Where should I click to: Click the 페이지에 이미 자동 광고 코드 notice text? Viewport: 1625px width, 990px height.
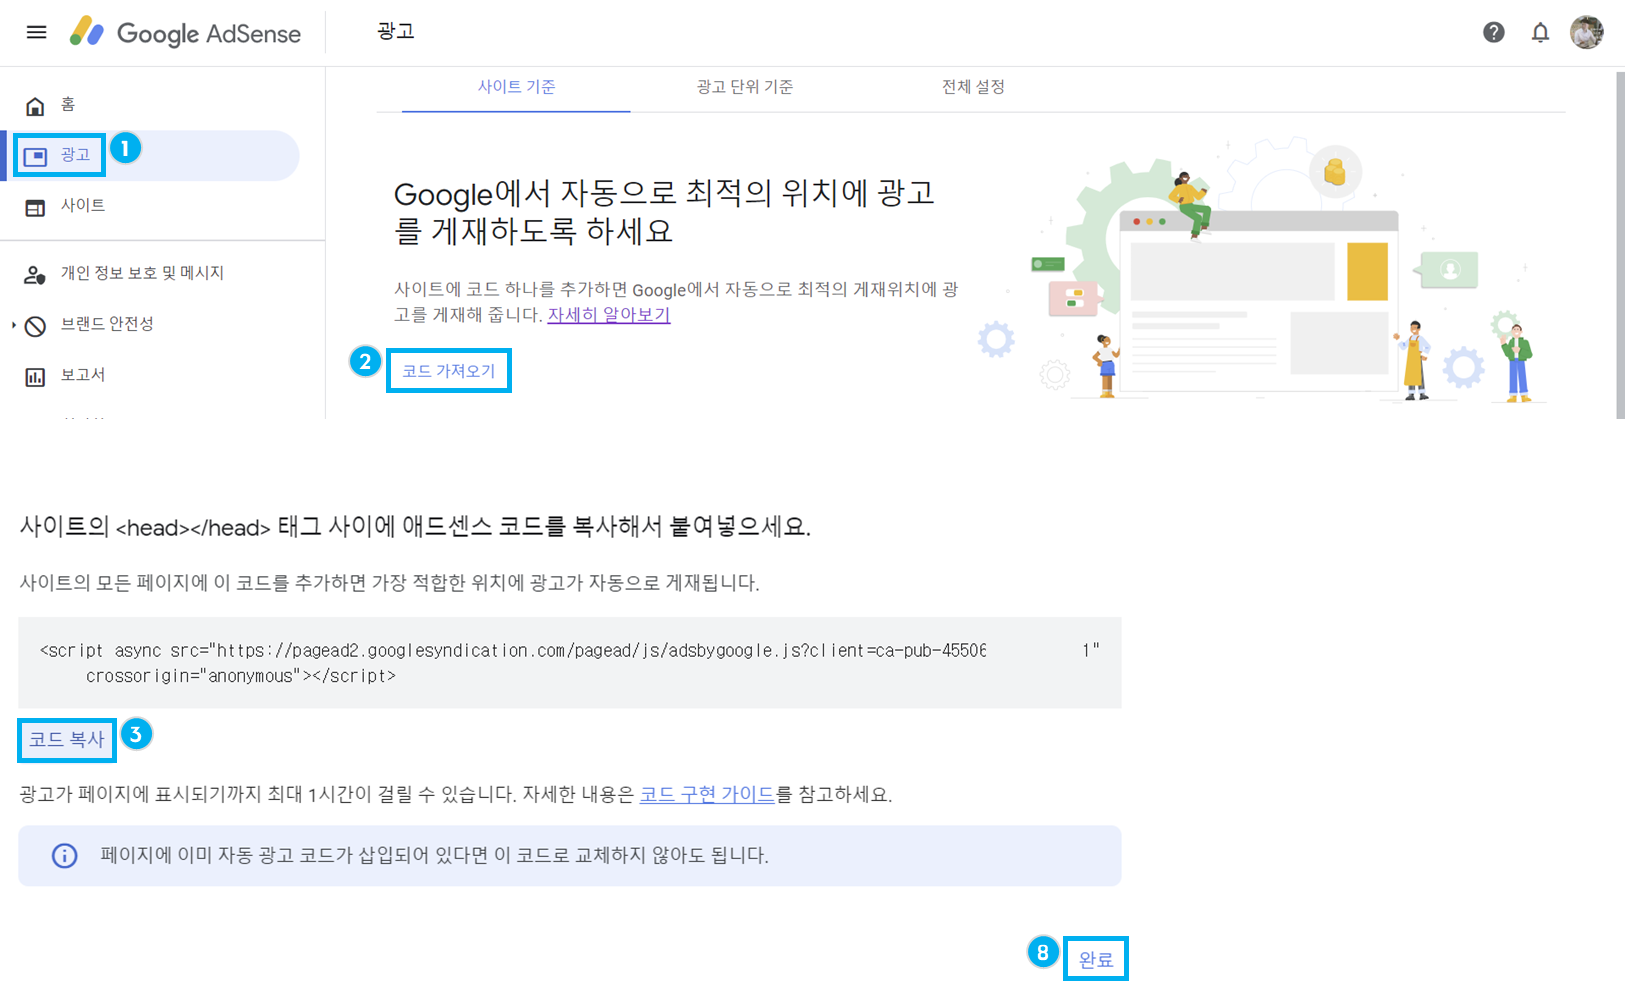434,856
